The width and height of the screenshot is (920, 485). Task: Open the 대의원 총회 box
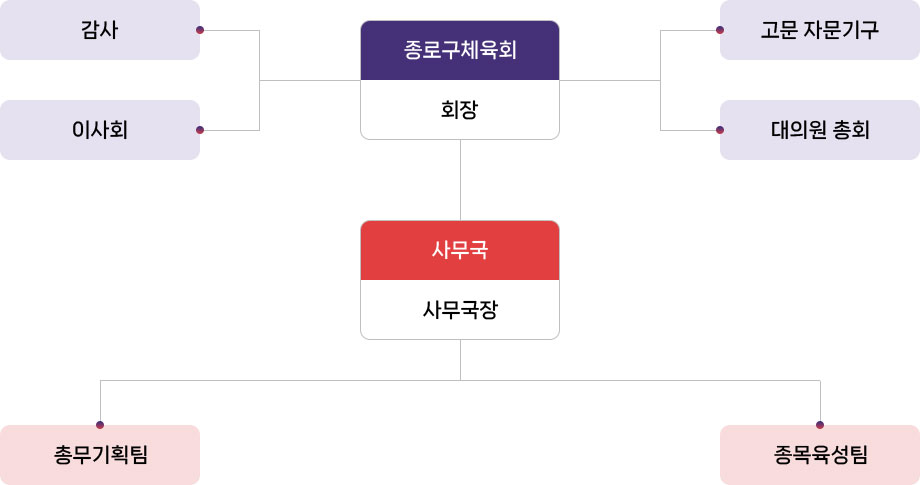click(x=820, y=130)
